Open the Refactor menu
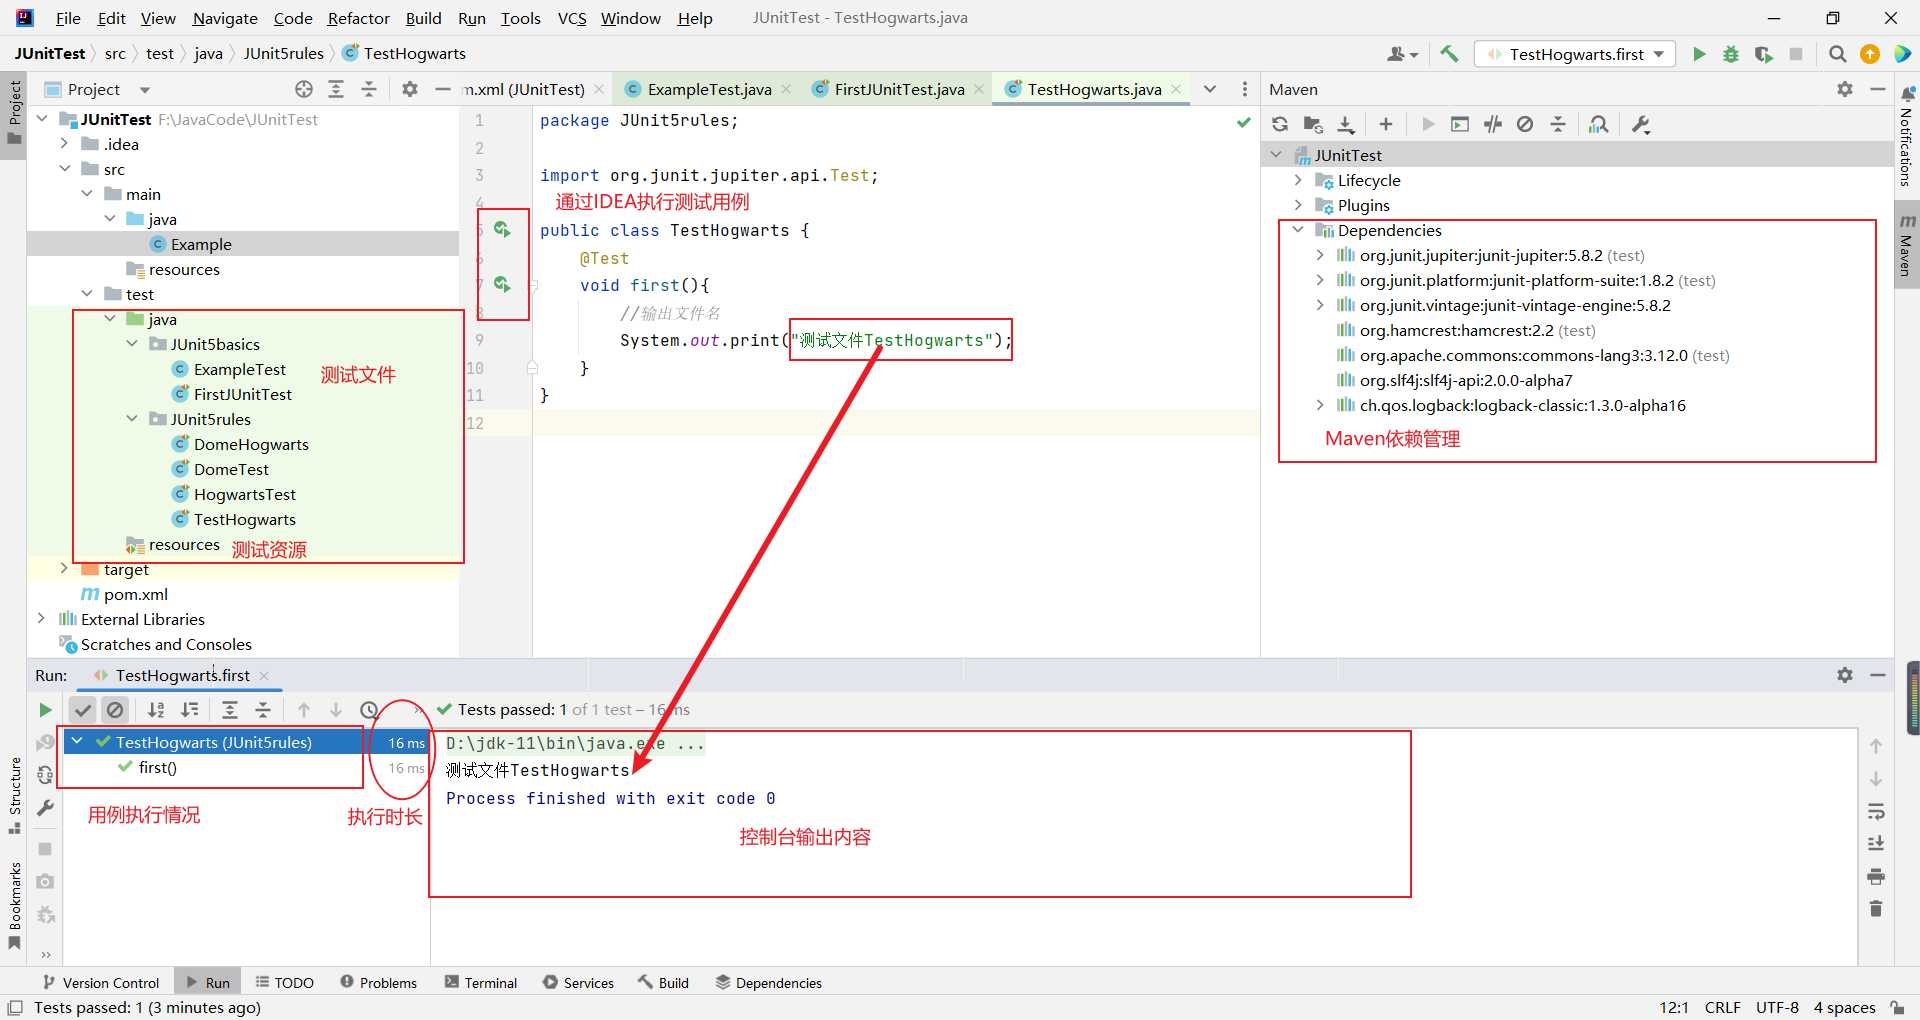The height and width of the screenshot is (1020, 1920). [x=358, y=18]
